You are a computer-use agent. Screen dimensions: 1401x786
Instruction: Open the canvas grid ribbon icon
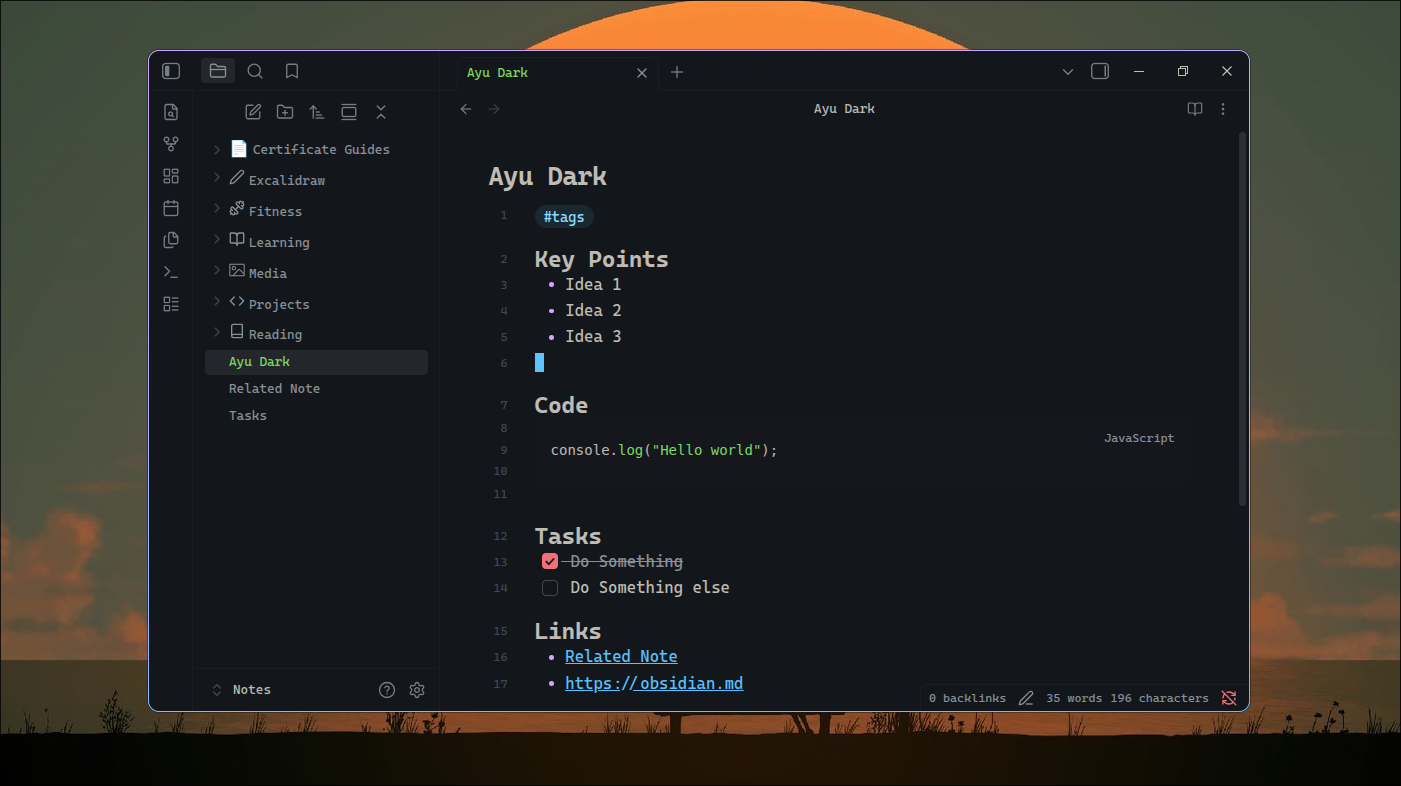171,176
